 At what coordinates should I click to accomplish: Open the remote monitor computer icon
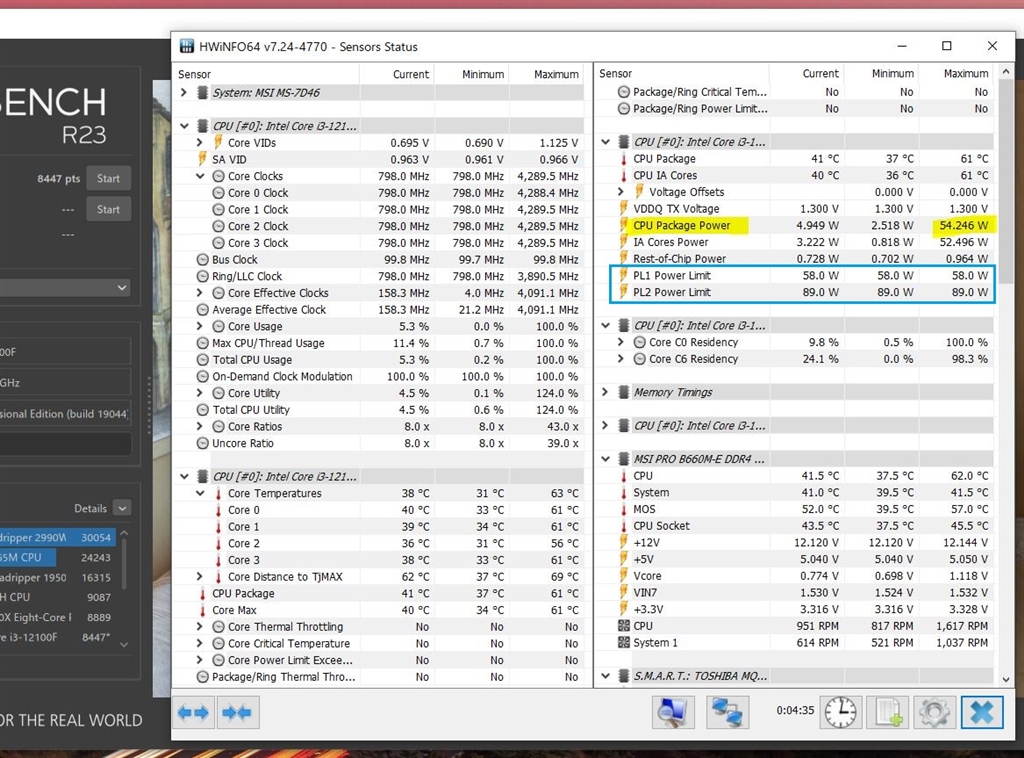click(x=673, y=712)
